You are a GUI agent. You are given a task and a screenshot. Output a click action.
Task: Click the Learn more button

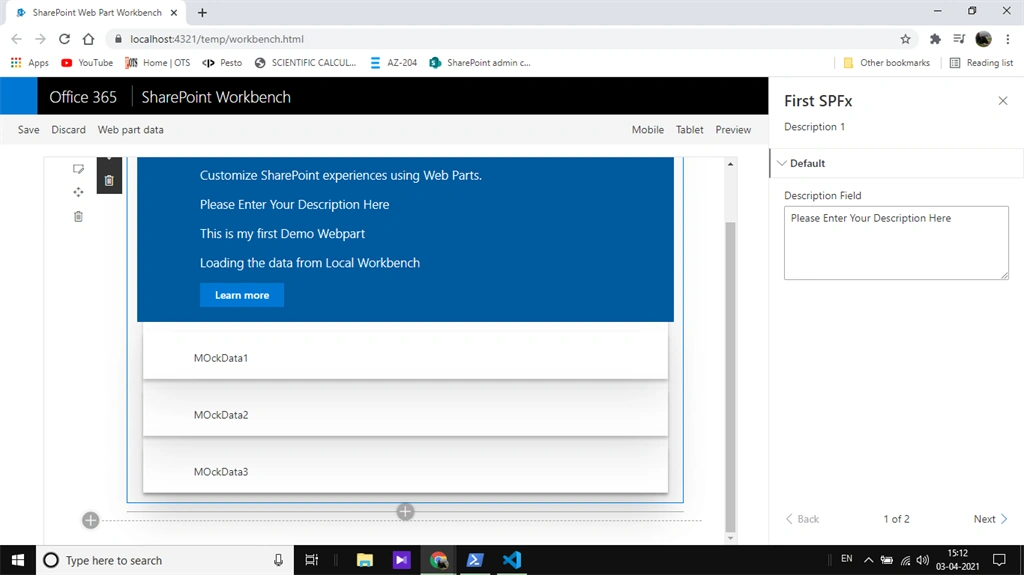[x=242, y=295]
